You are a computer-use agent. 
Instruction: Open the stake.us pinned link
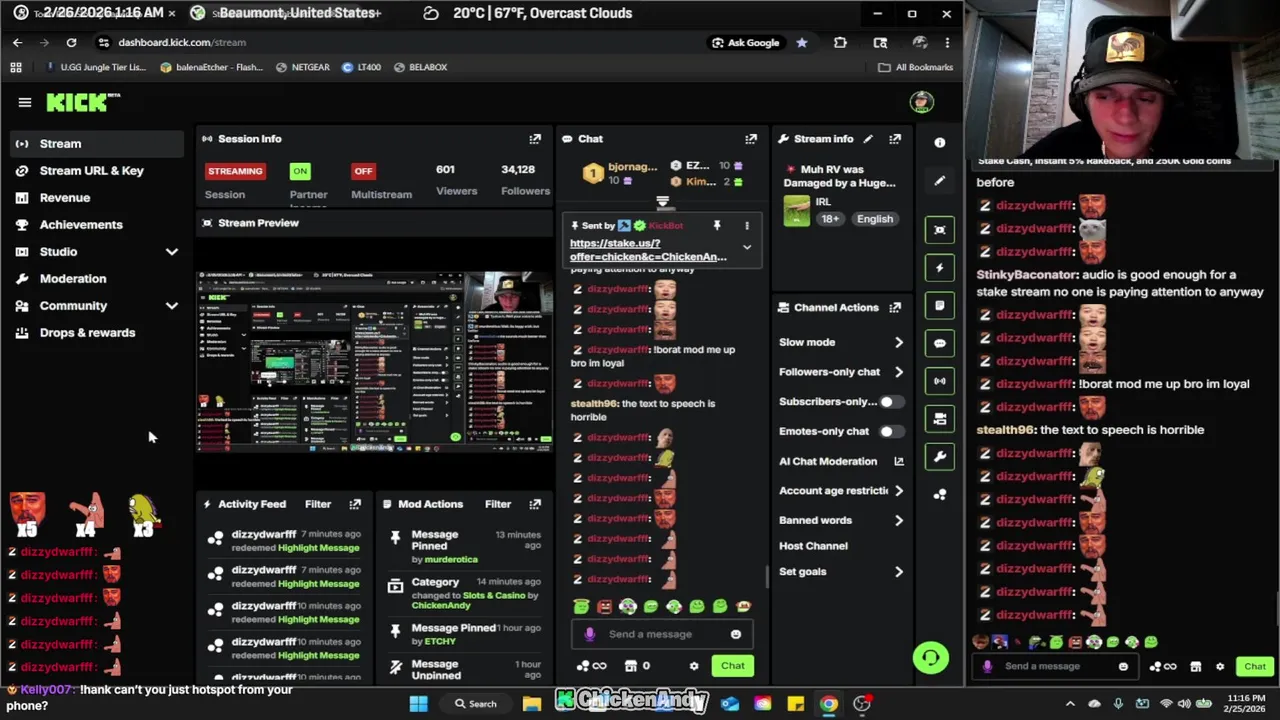(x=648, y=250)
